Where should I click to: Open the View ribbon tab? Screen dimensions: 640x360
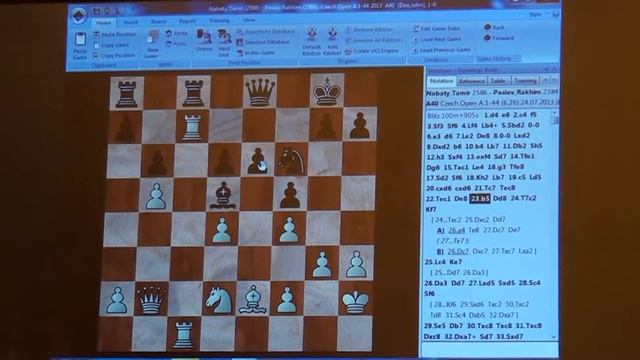point(249,20)
